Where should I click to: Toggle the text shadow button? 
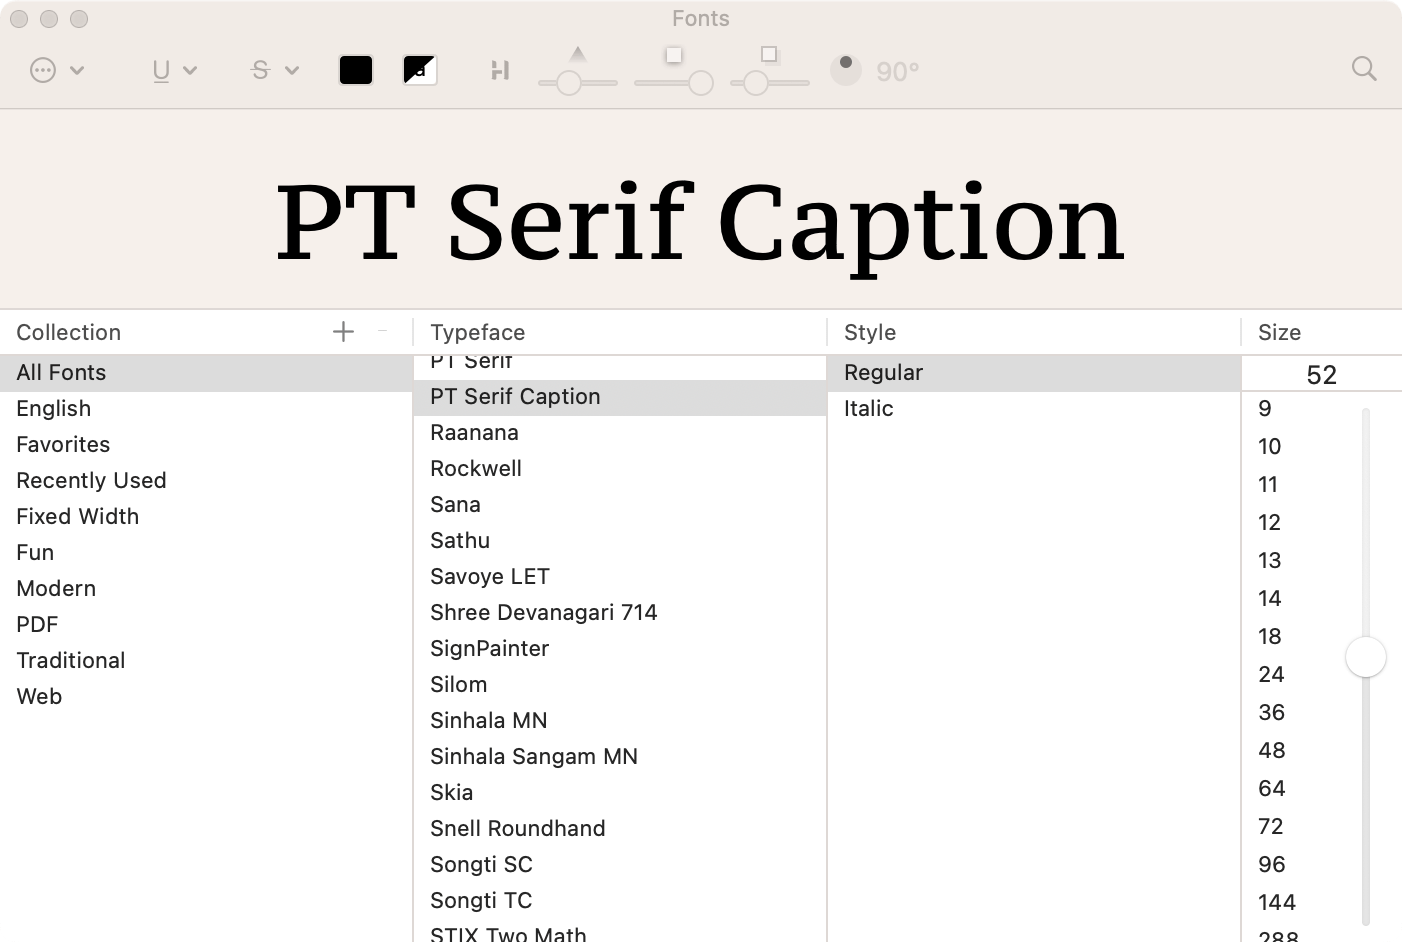pos(500,70)
